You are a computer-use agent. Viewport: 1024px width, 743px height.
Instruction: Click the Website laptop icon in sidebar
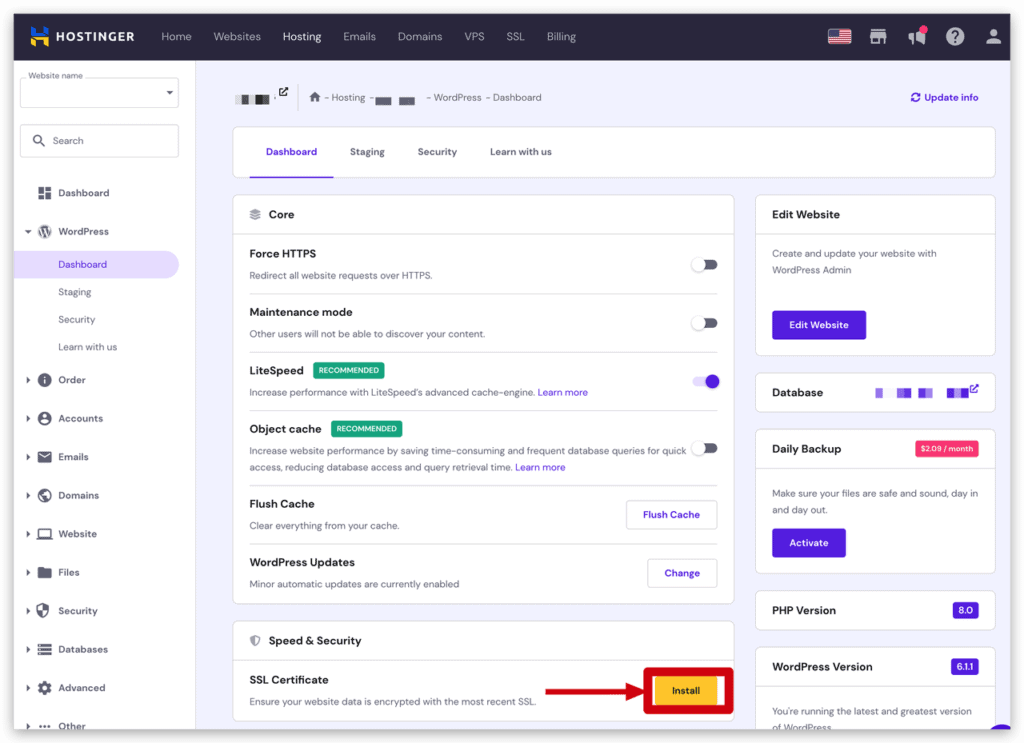point(44,534)
